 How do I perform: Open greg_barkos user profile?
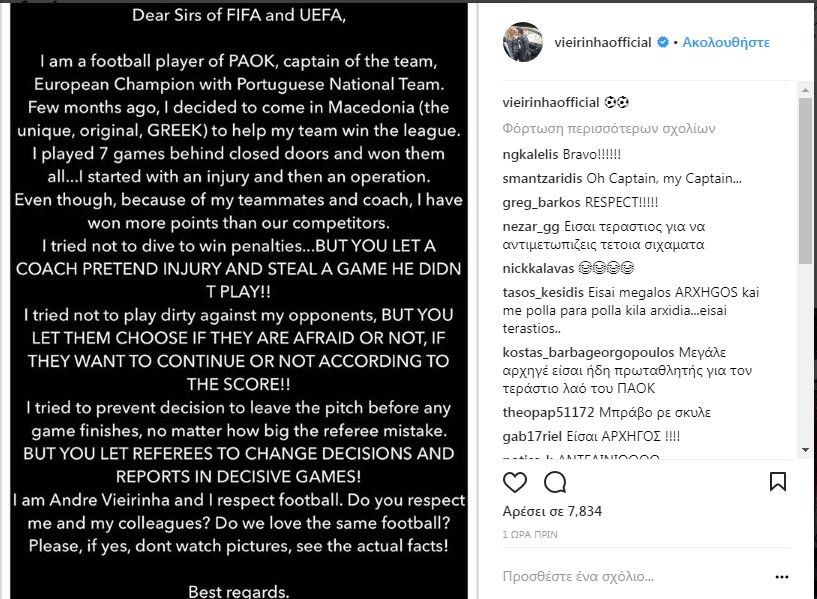click(540, 201)
